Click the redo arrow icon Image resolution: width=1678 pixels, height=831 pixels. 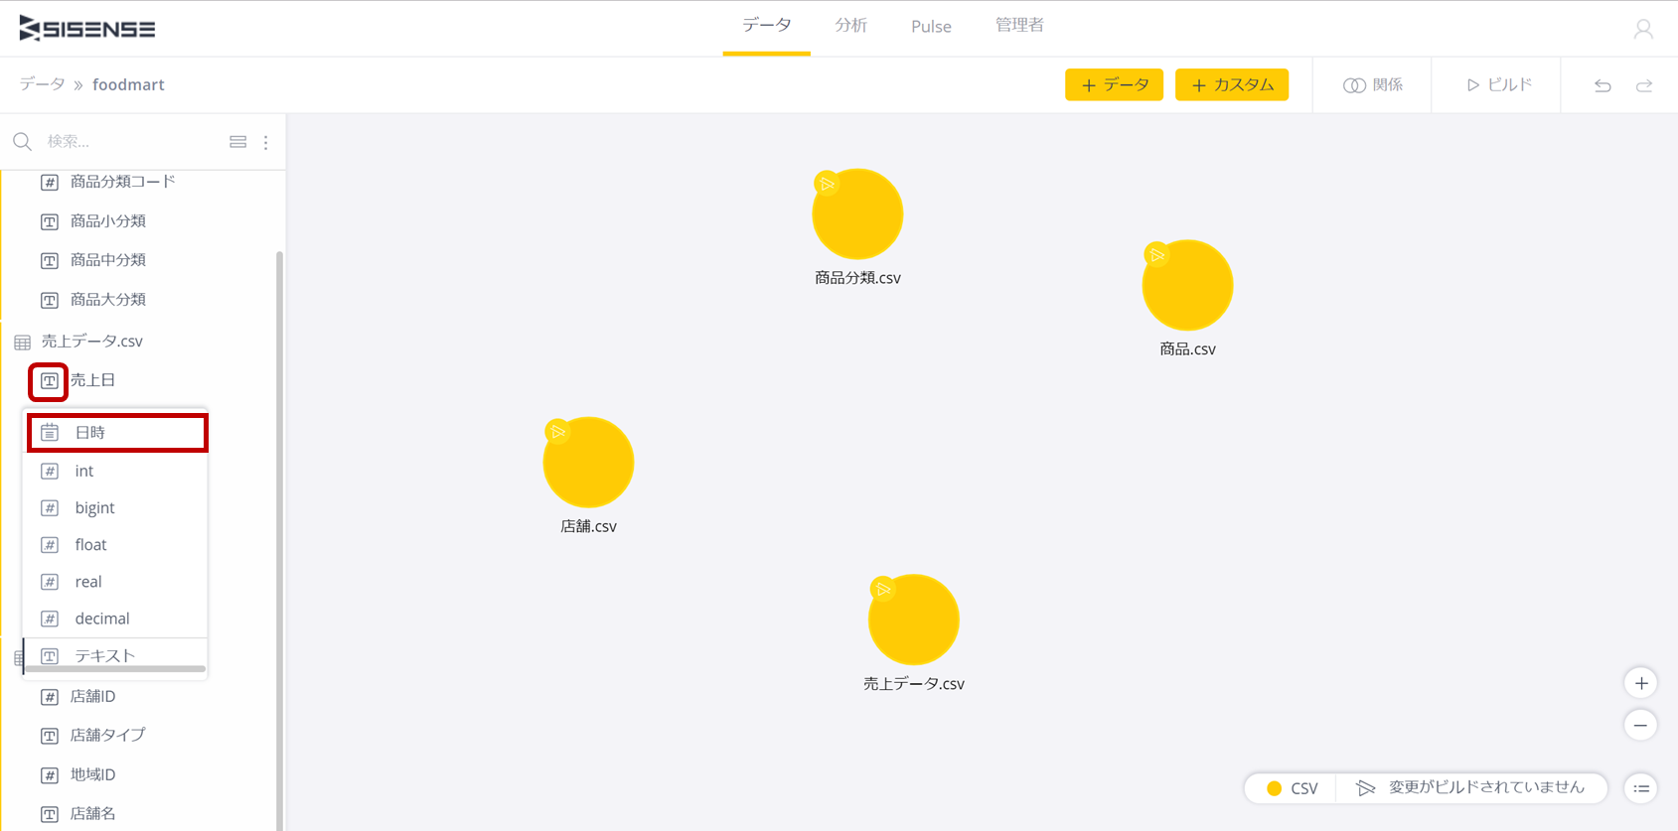click(x=1644, y=86)
